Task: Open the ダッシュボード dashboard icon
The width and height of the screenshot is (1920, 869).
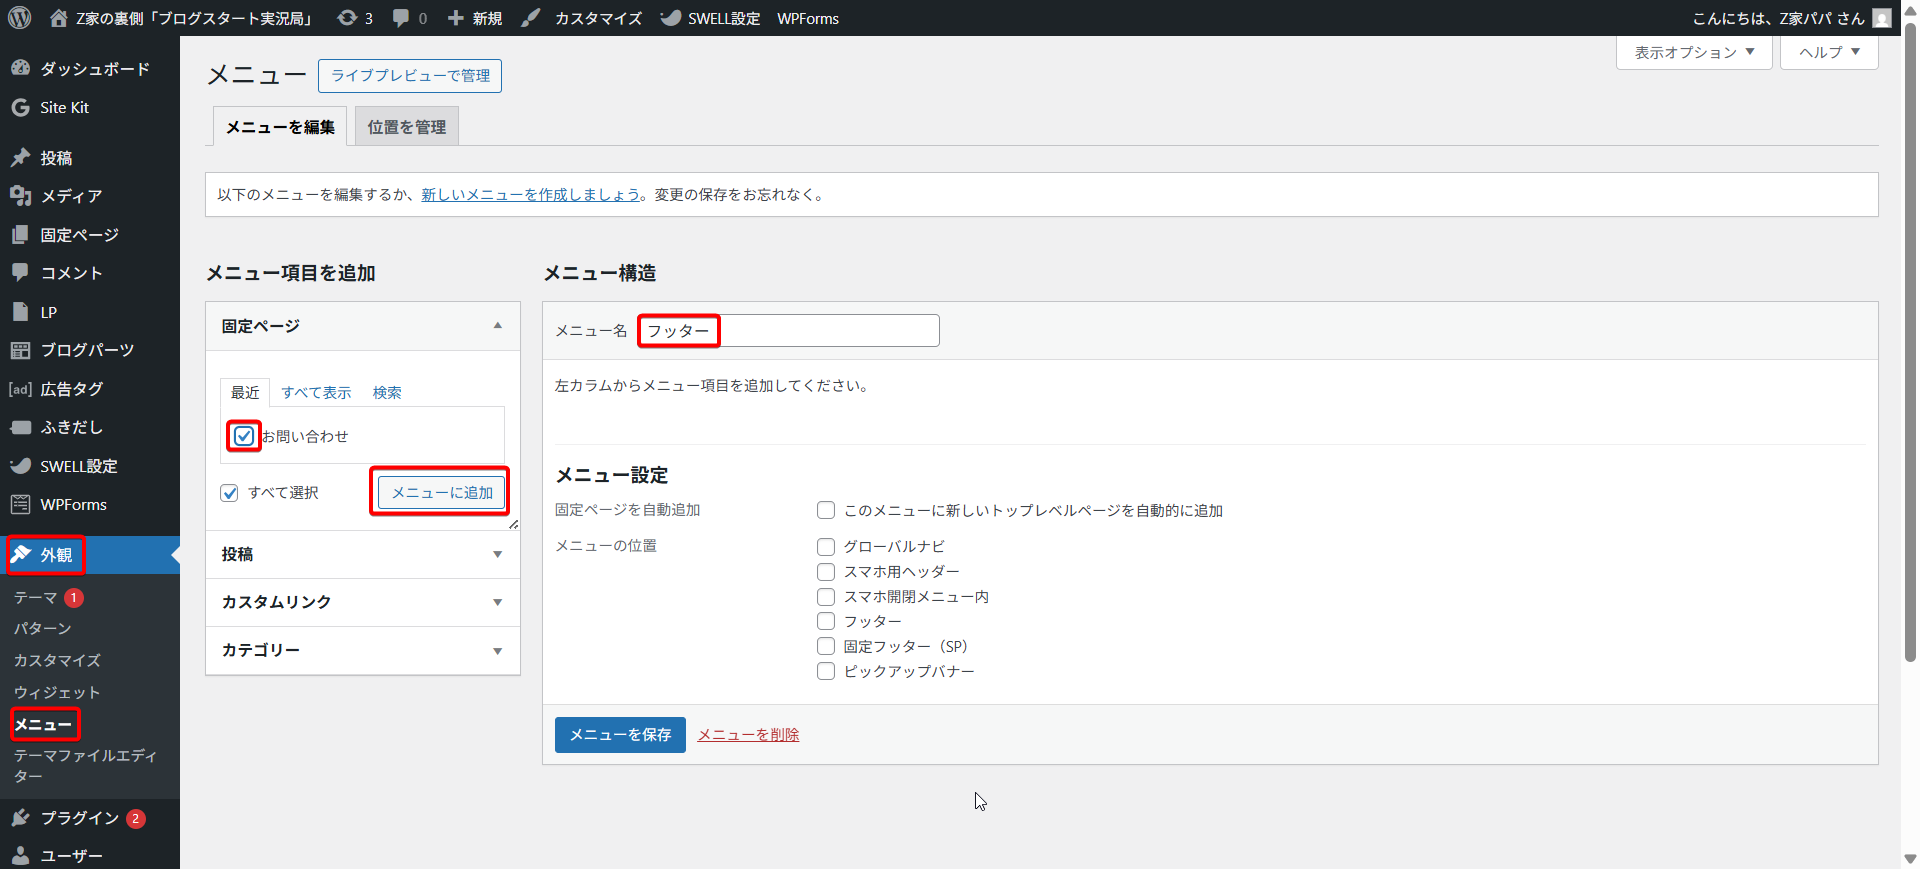Action: click(20, 68)
